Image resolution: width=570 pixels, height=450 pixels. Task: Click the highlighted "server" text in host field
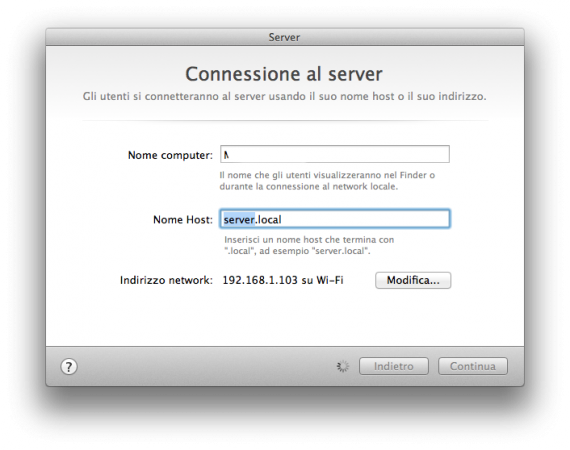coord(239,220)
